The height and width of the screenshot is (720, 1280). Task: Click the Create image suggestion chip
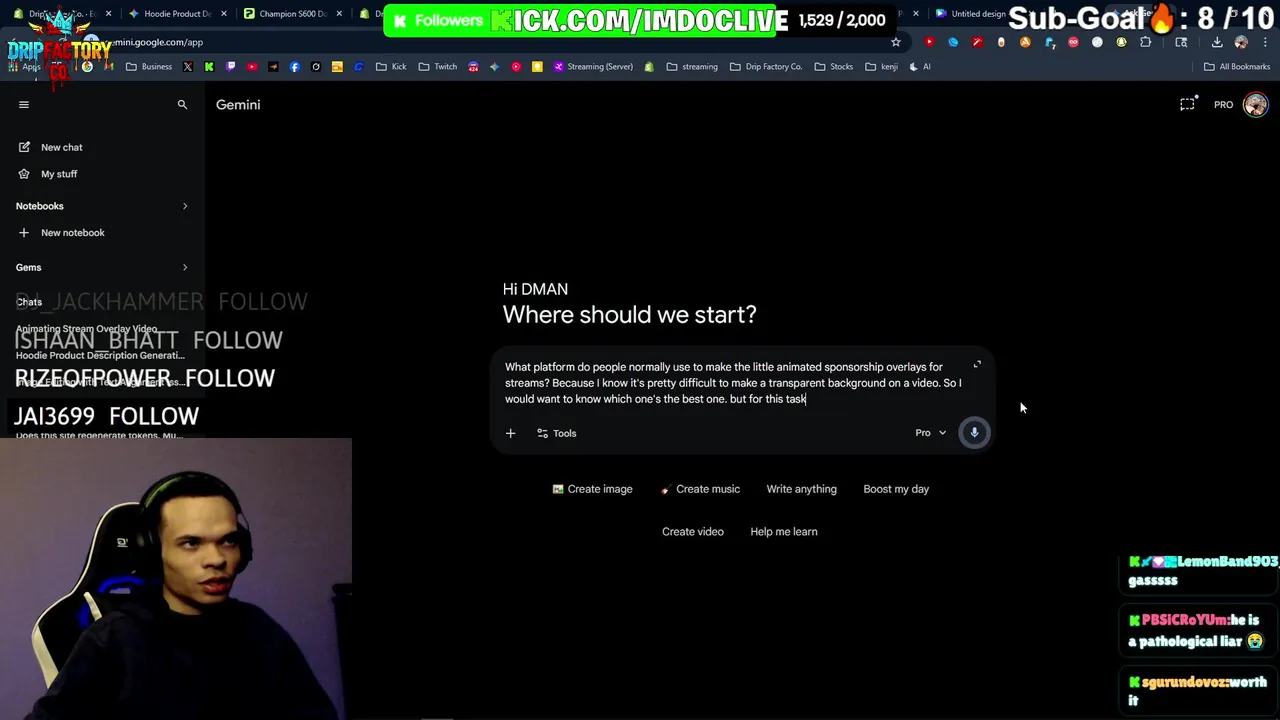click(x=592, y=489)
